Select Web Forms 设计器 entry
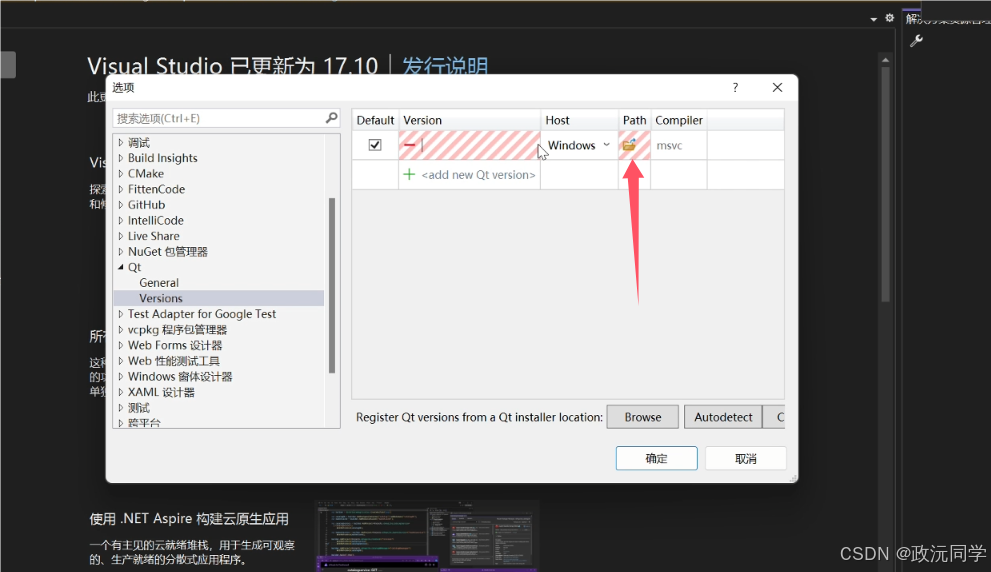 175,345
